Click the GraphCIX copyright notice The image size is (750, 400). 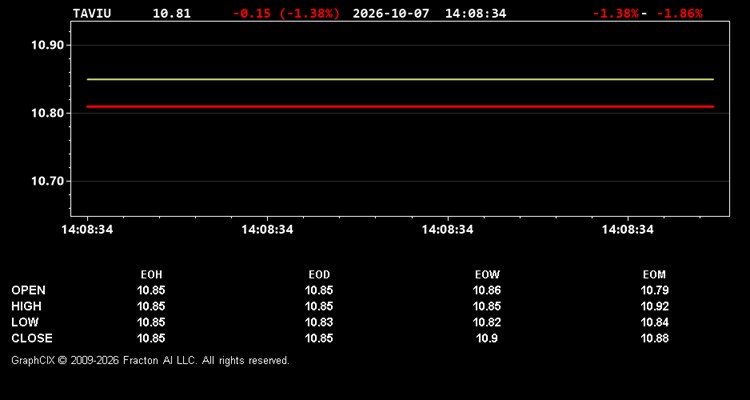(150, 360)
